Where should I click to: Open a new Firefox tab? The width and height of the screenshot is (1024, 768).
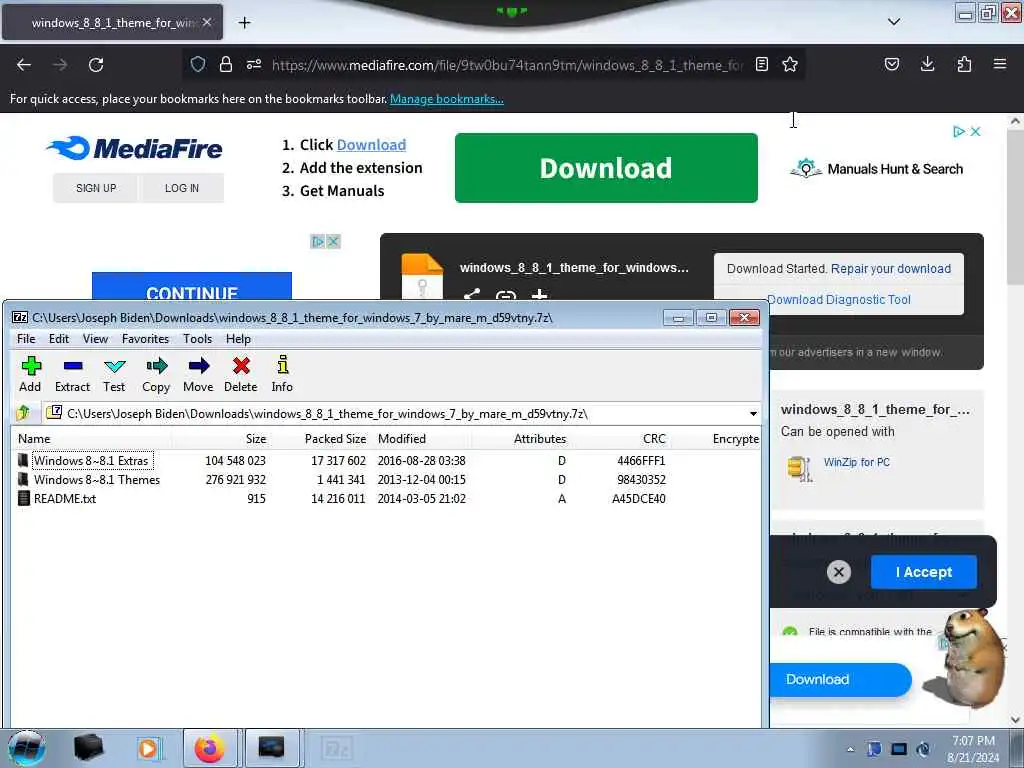tap(244, 23)
